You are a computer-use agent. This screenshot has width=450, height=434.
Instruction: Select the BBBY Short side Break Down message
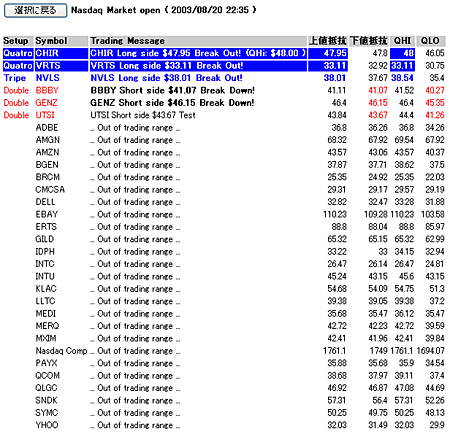[x=172, y=90]
